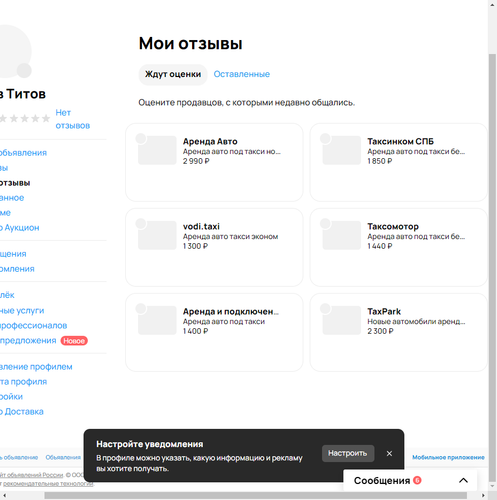Open the Аренда и подключен... seller title
497x500 pixels.
(x=231, y=311)
